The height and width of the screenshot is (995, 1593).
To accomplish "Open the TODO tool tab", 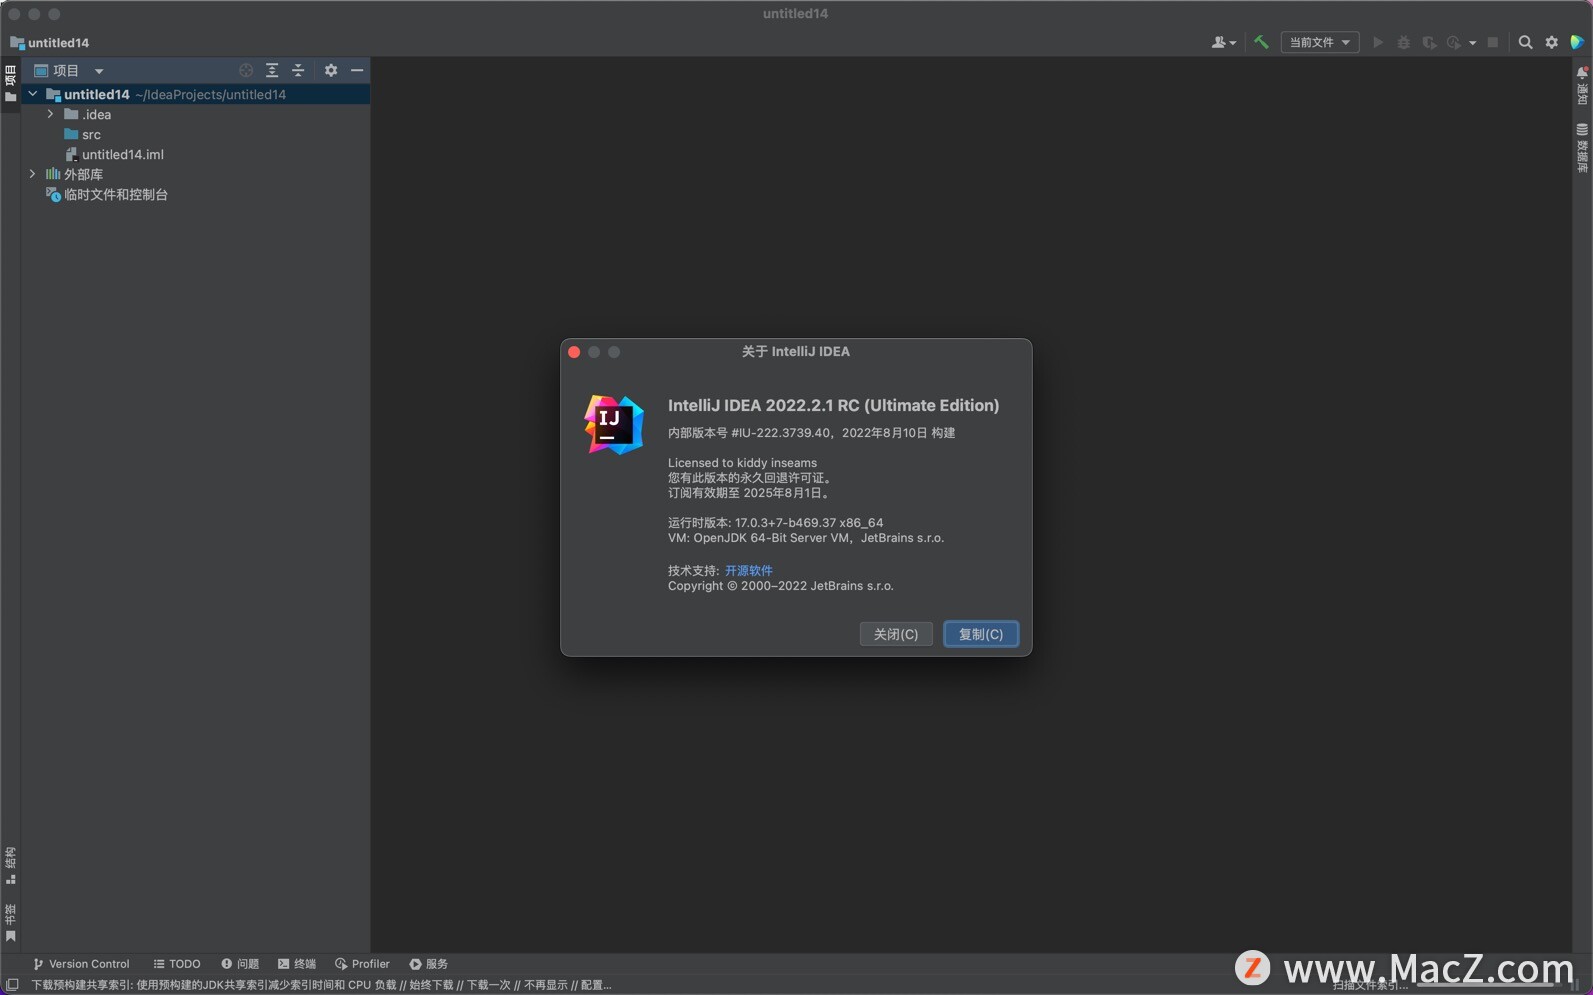I will [x=177, y=964].
